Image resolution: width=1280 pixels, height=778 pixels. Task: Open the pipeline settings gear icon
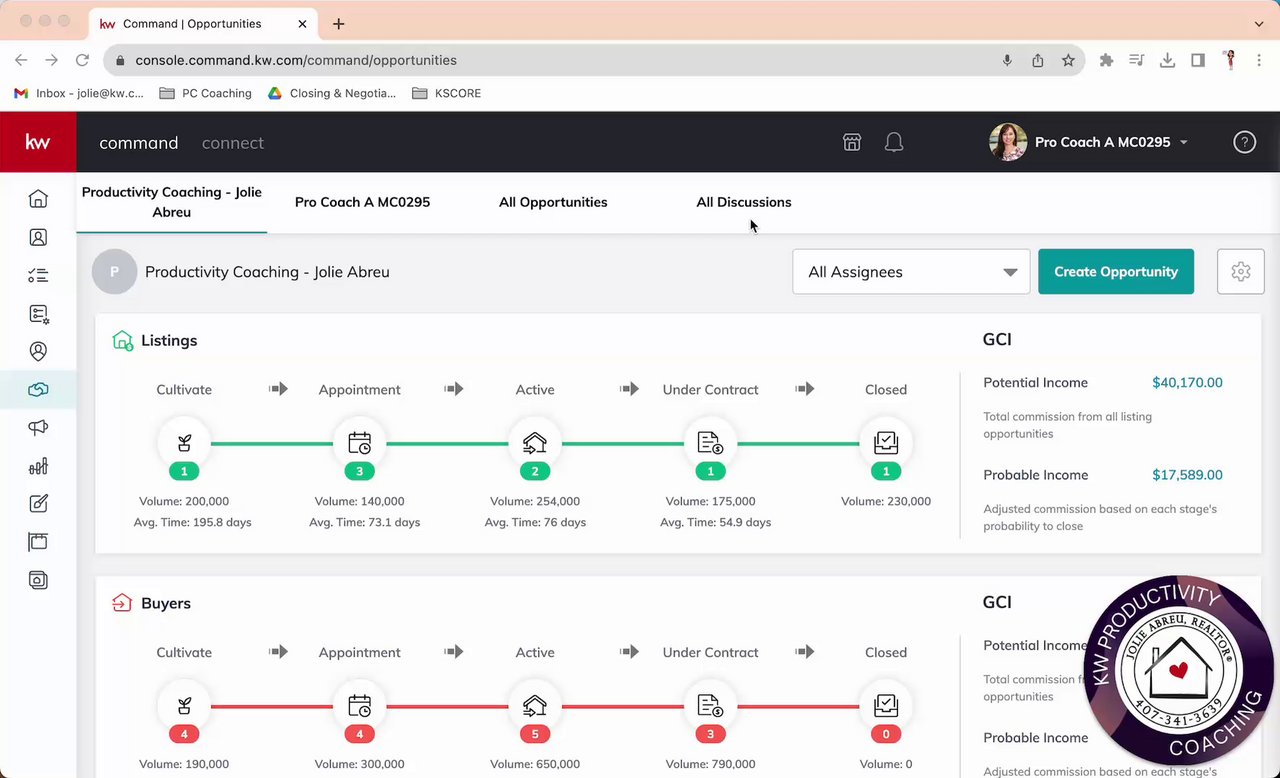1241,272
